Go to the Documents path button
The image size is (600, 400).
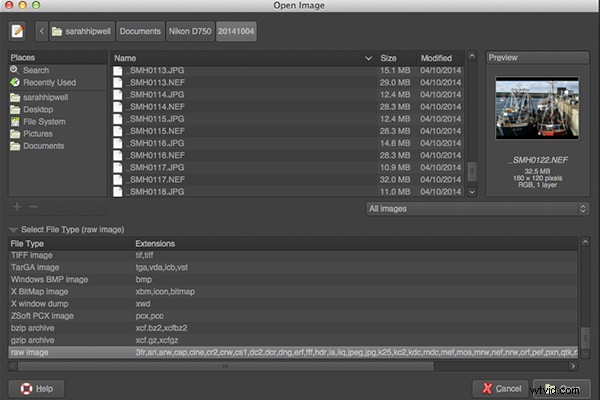pos(140,31)
